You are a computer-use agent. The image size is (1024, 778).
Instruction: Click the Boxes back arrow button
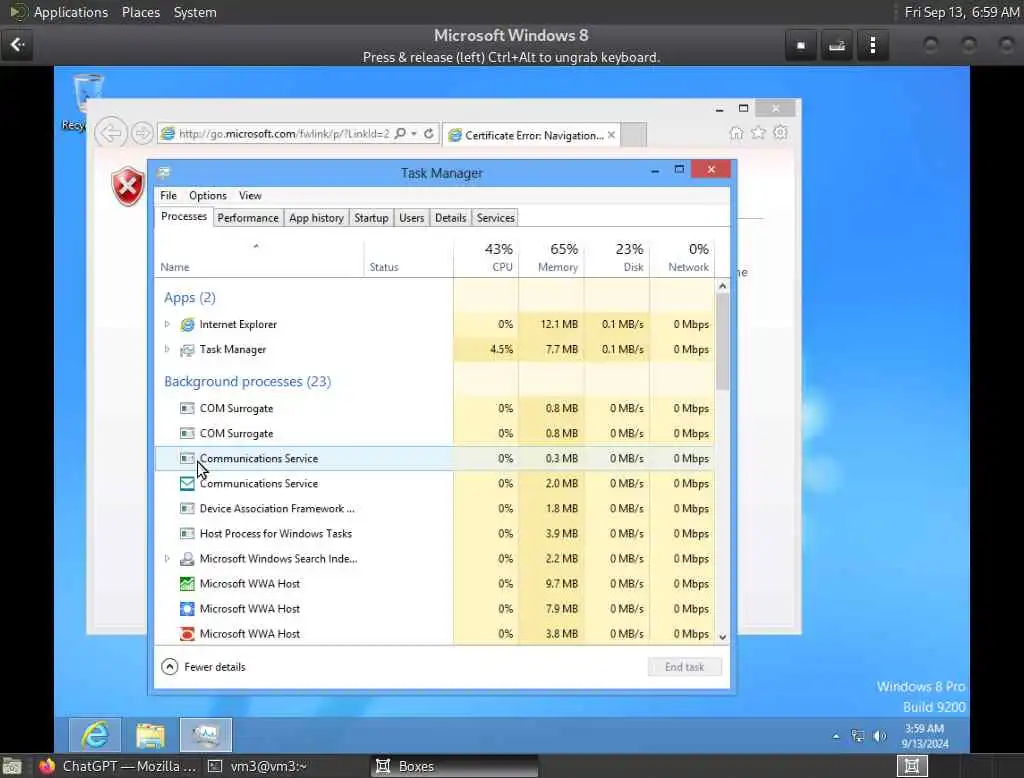[x=18, y=44]
